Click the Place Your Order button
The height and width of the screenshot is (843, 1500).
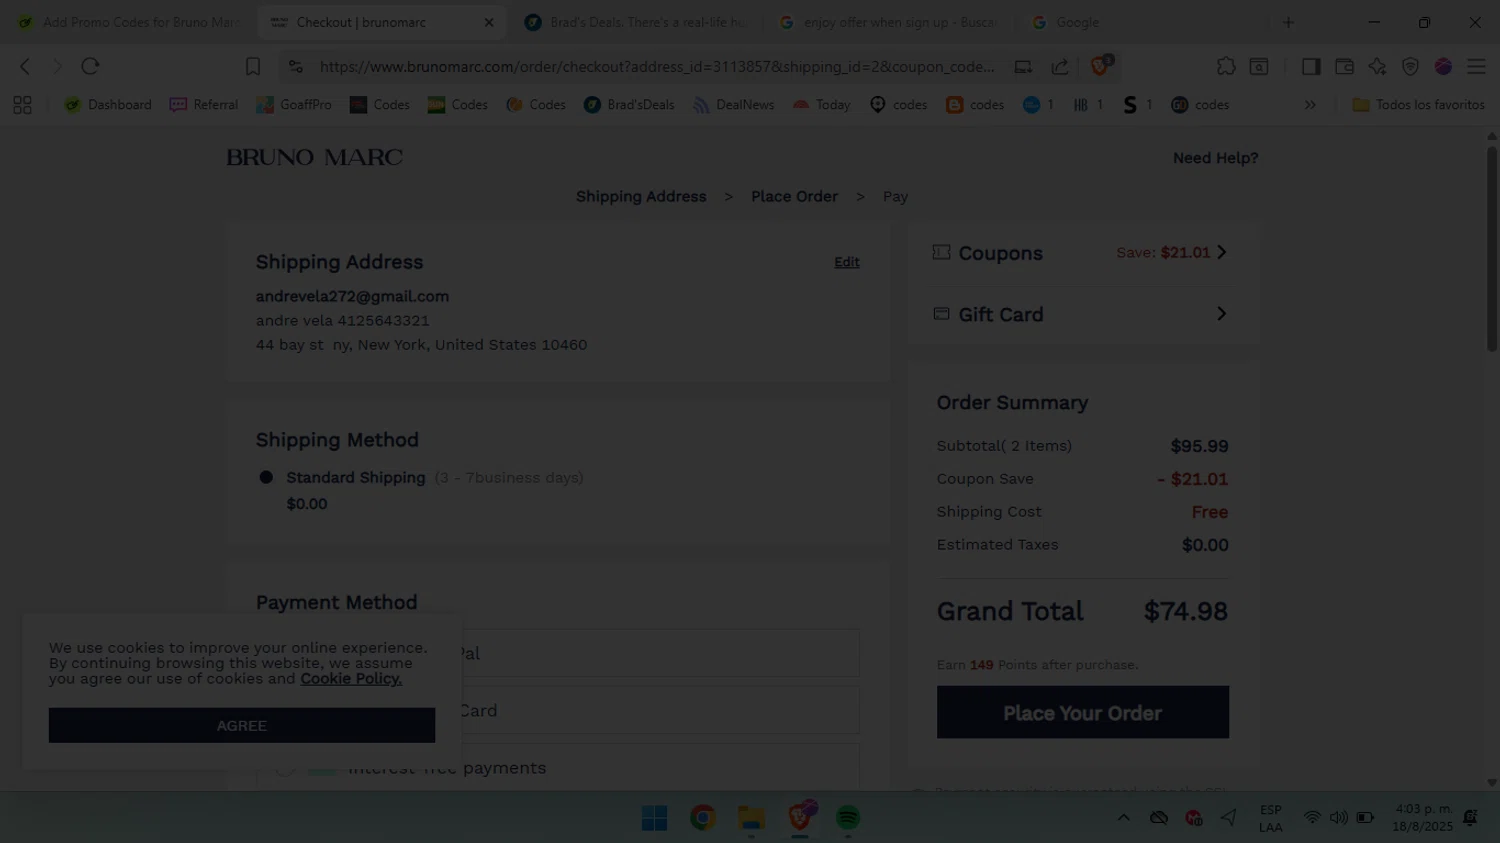pyautogui.click(x=1083, y=713)
